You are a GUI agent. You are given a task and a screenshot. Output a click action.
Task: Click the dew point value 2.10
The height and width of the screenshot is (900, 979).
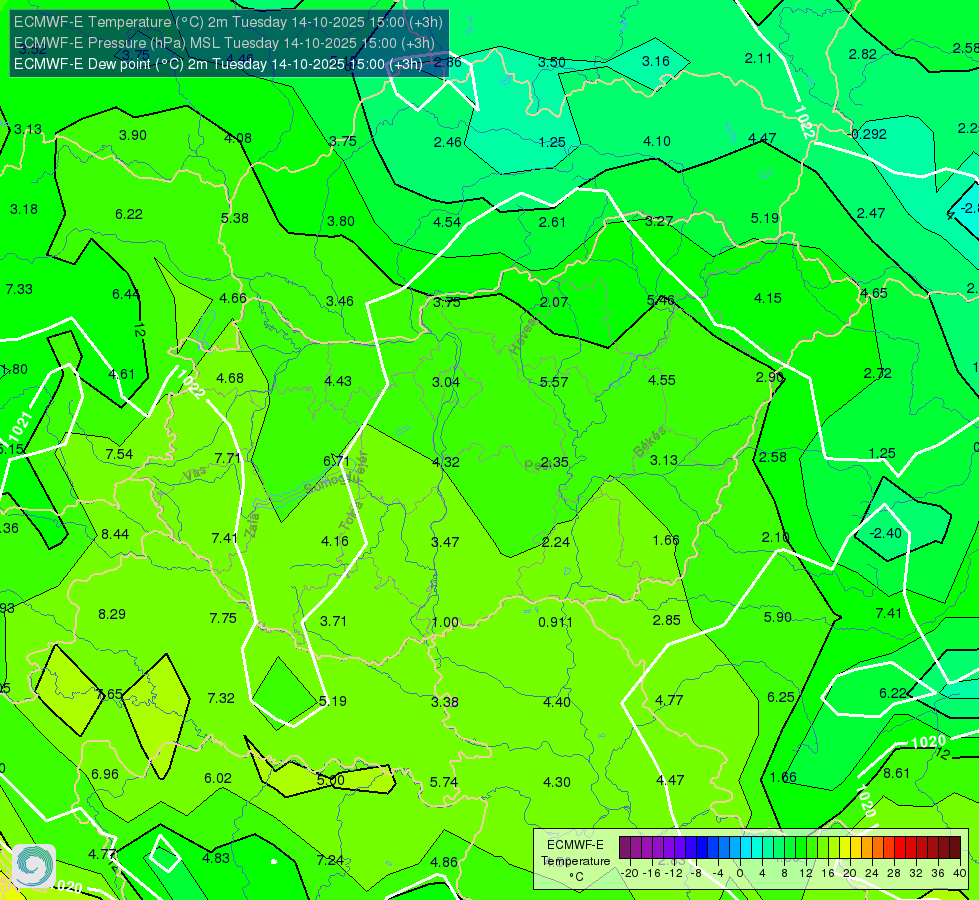tap(775, 537)
